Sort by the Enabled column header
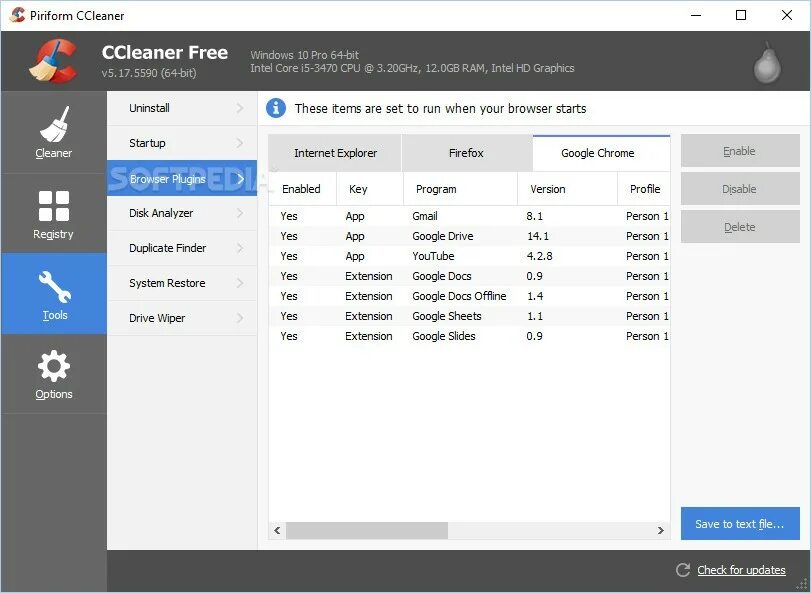This screenshot has width=811, height=593. point(303,189)
